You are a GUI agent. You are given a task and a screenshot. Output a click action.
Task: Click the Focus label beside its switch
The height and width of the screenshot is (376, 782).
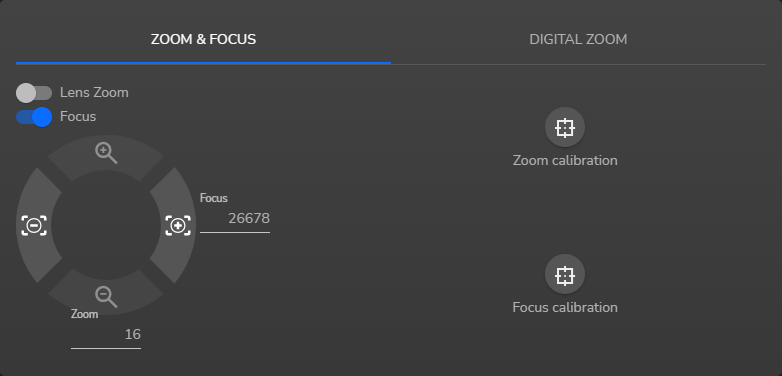pos(78,117)
